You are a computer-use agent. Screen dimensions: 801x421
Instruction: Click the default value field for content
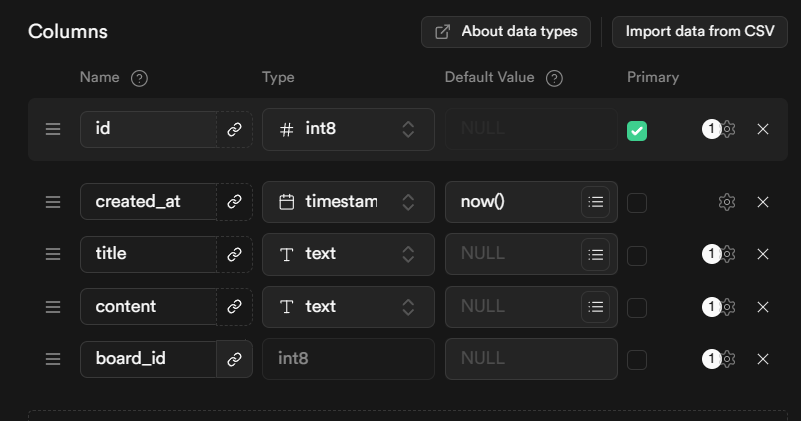[x=510, y=307]
